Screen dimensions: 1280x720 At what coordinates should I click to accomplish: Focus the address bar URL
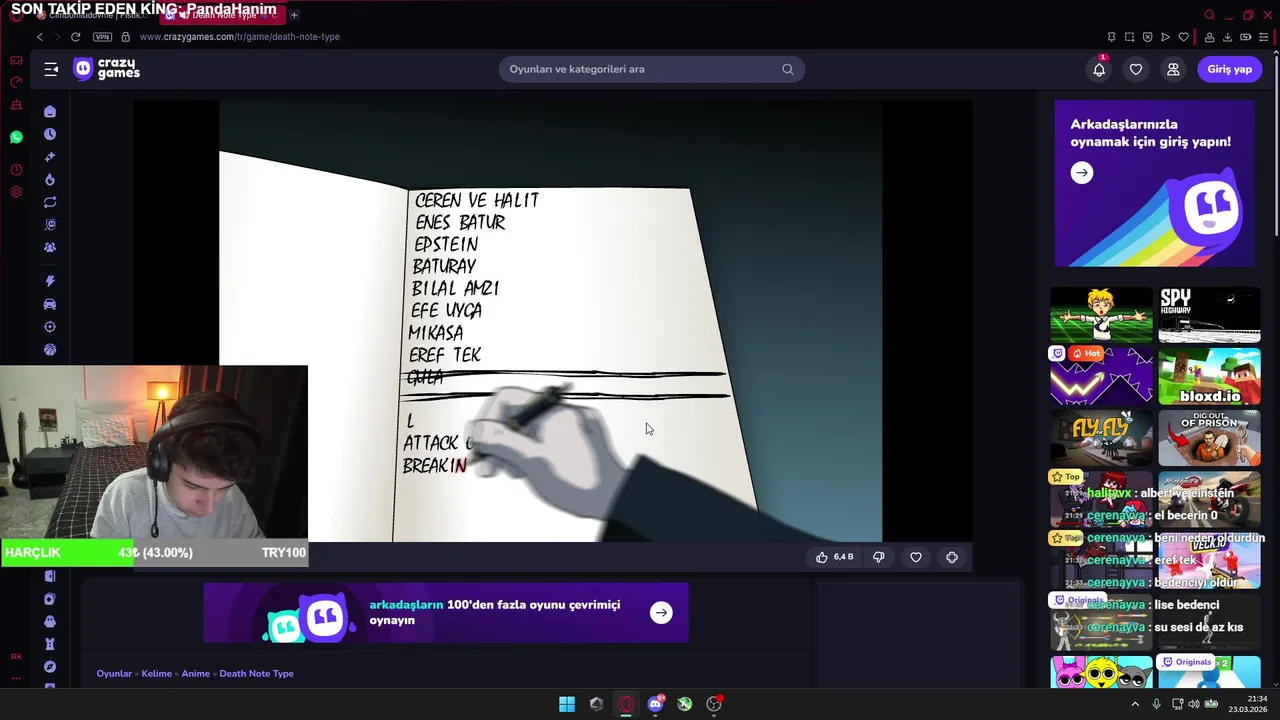pyautogui.click(x=240, y=37)
